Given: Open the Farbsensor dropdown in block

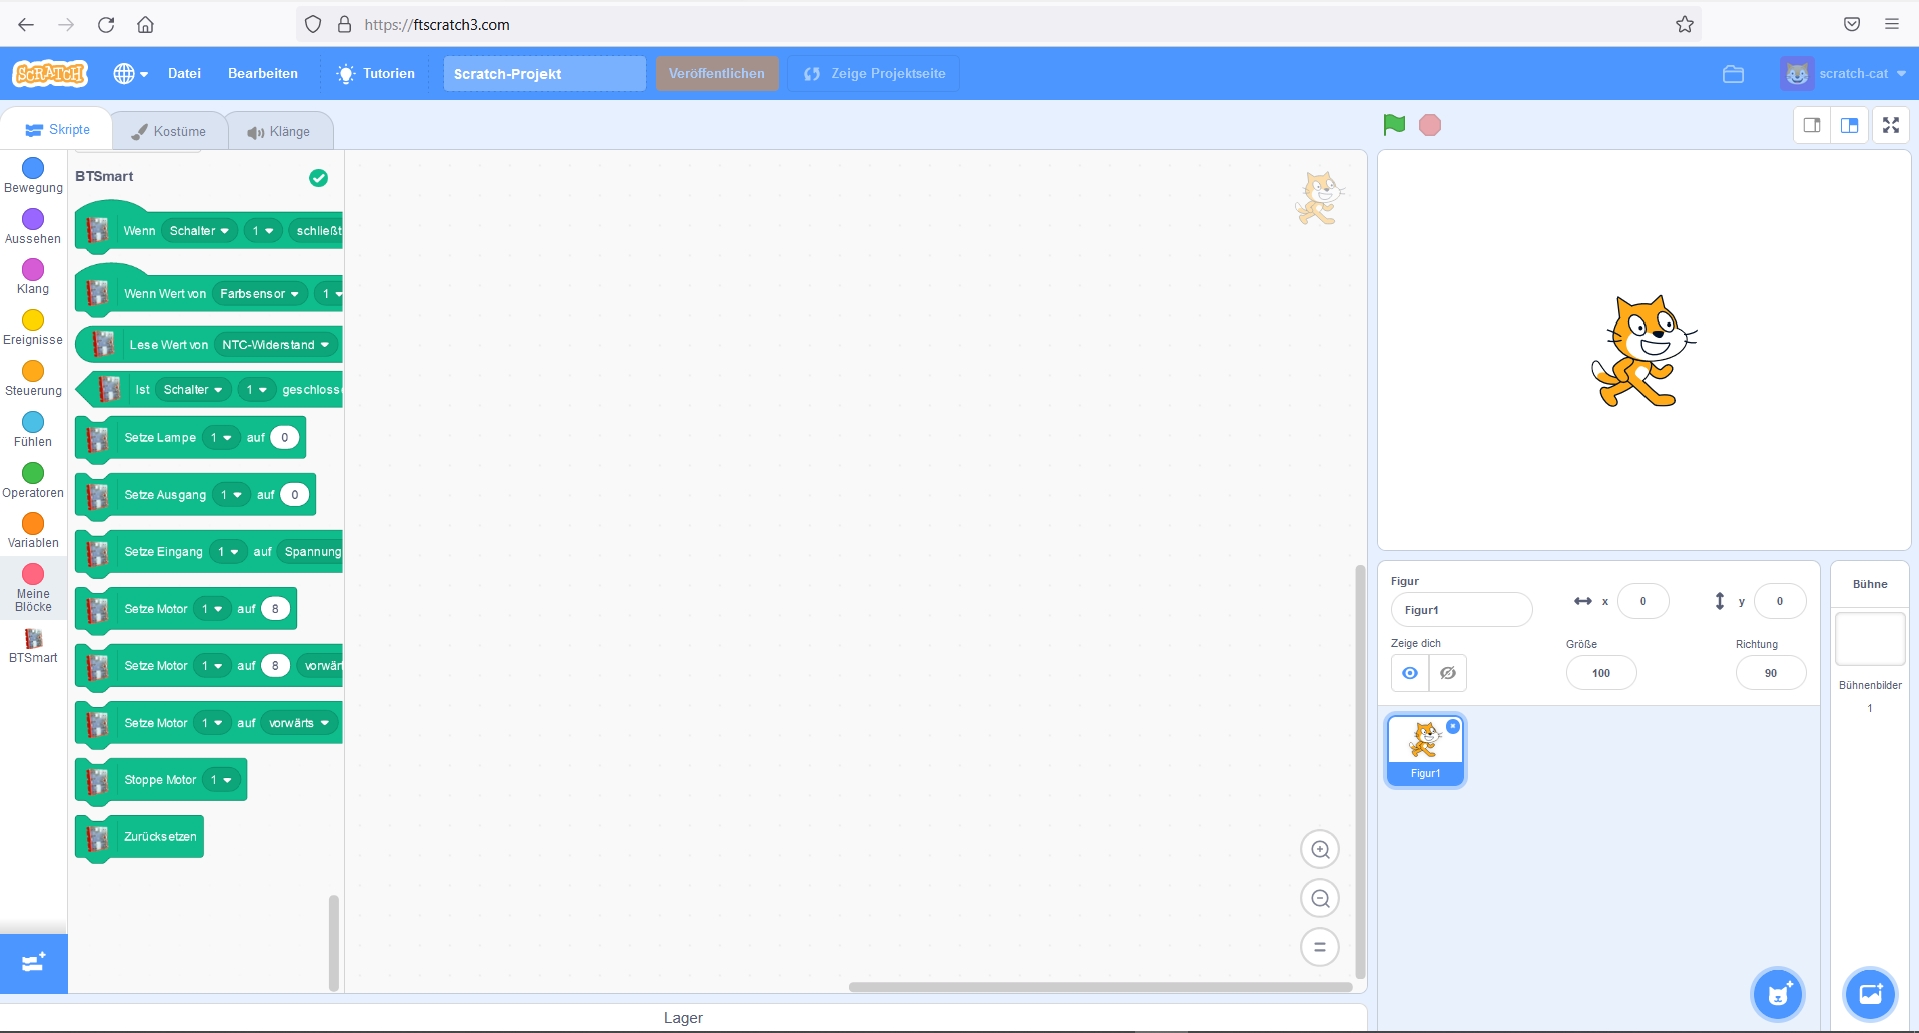Looking at the screenshot, I should click(259, 294).
